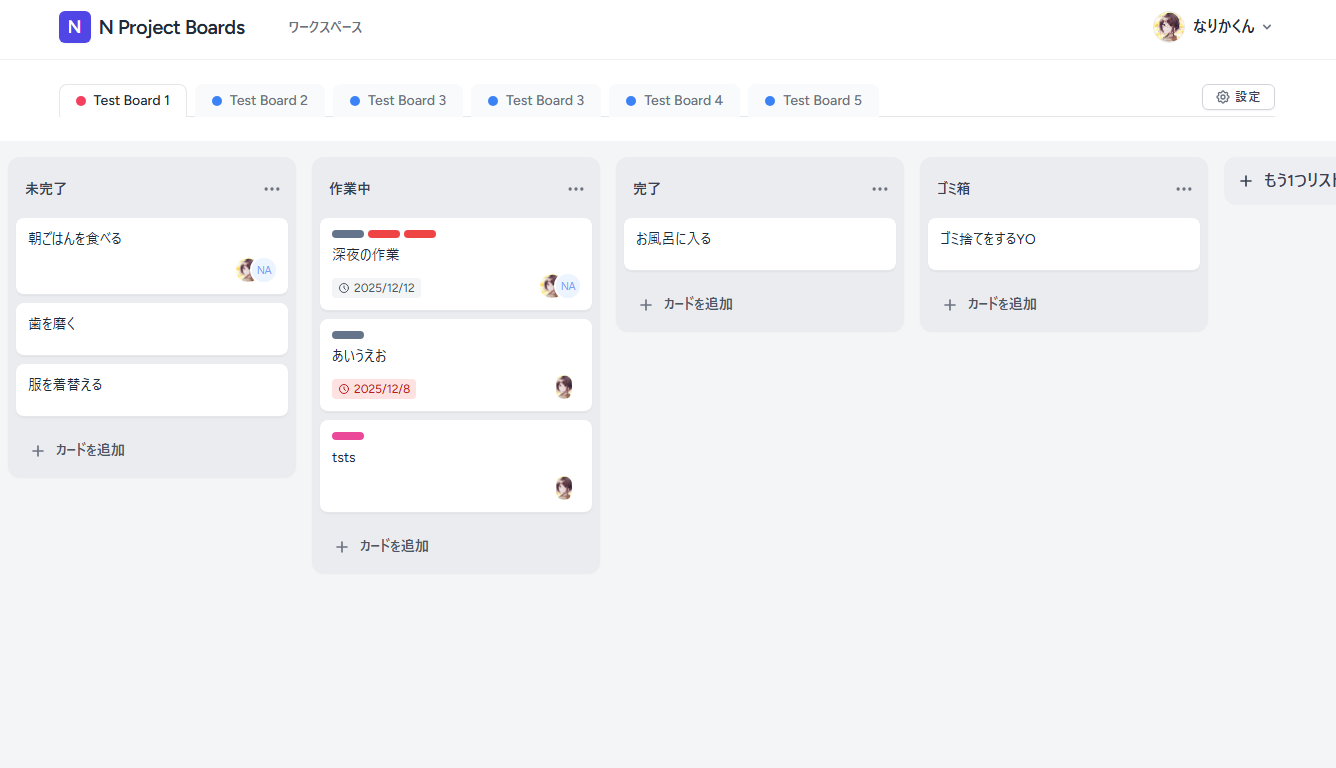The height and width of the screenshot is (768, 1336).
Task: Open ワークスペース from the top bar
Action: coord(324,28)
